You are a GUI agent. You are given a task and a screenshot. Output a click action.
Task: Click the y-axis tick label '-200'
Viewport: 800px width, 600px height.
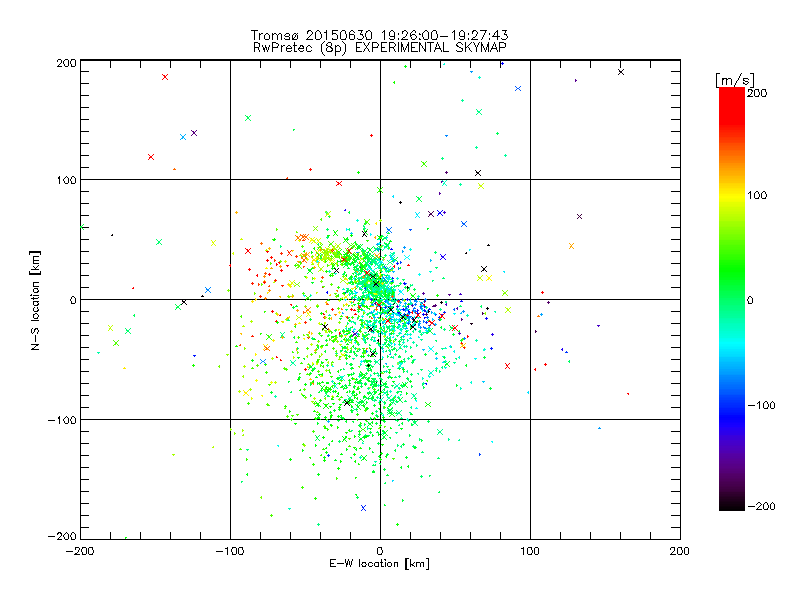click(x=62, y=536)
